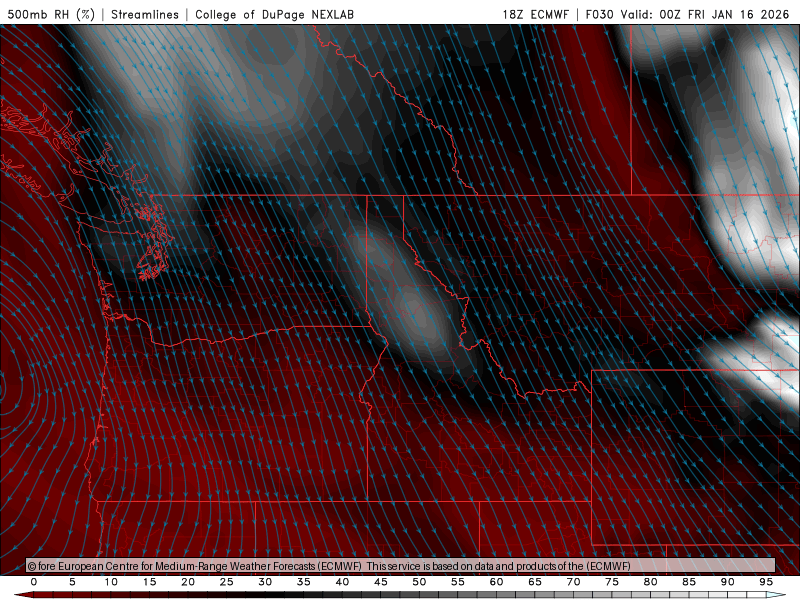Image resolution: width=800 pixels, height=600 pixels.
Task: Select the "15" color scale label
Action: coord(149,582)
